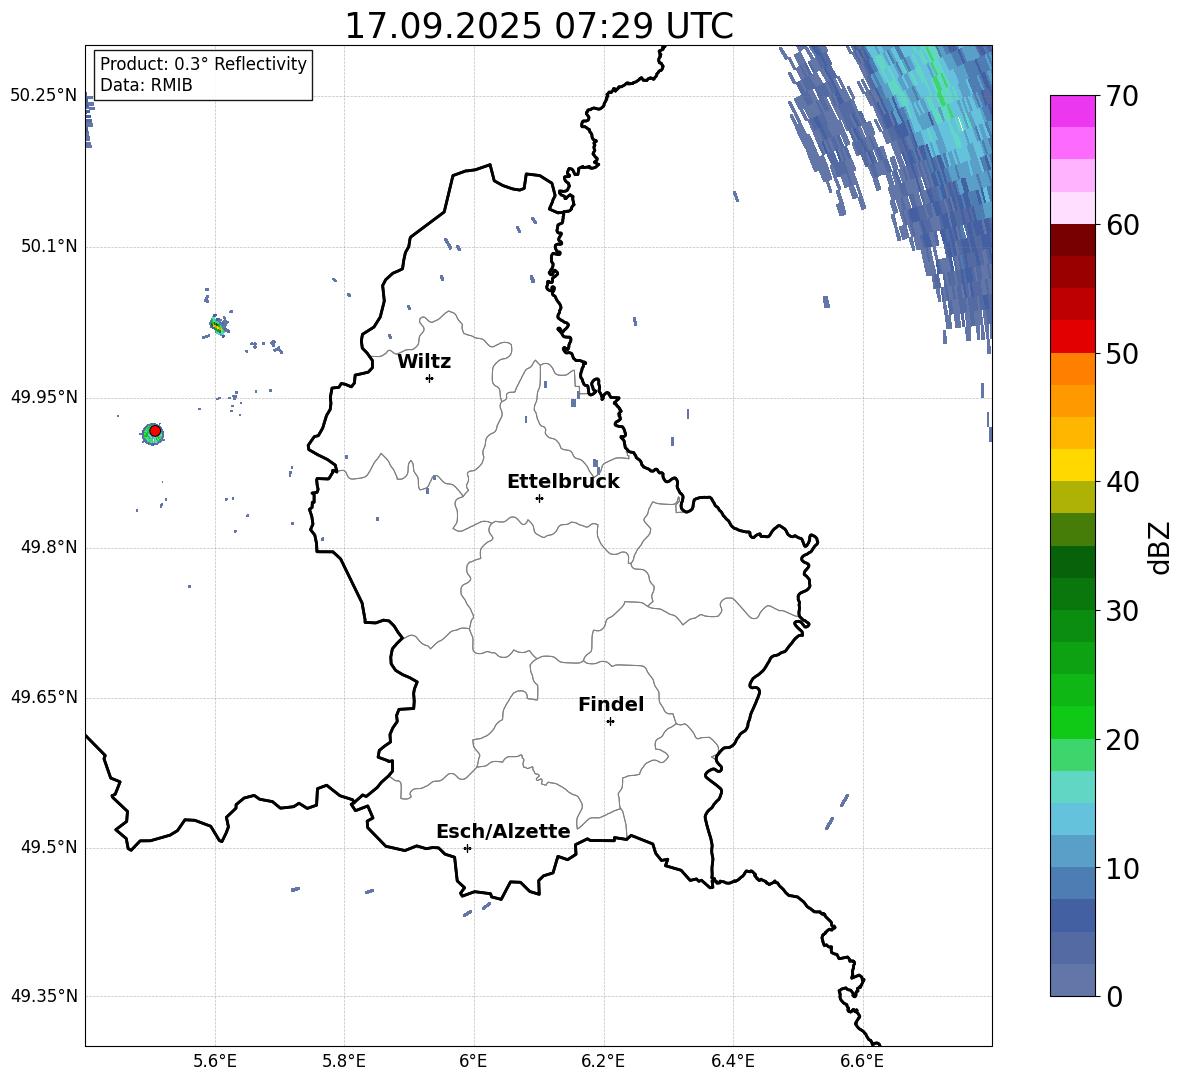Click the Ettelbruck station cross marker

(x=539, y=498)
